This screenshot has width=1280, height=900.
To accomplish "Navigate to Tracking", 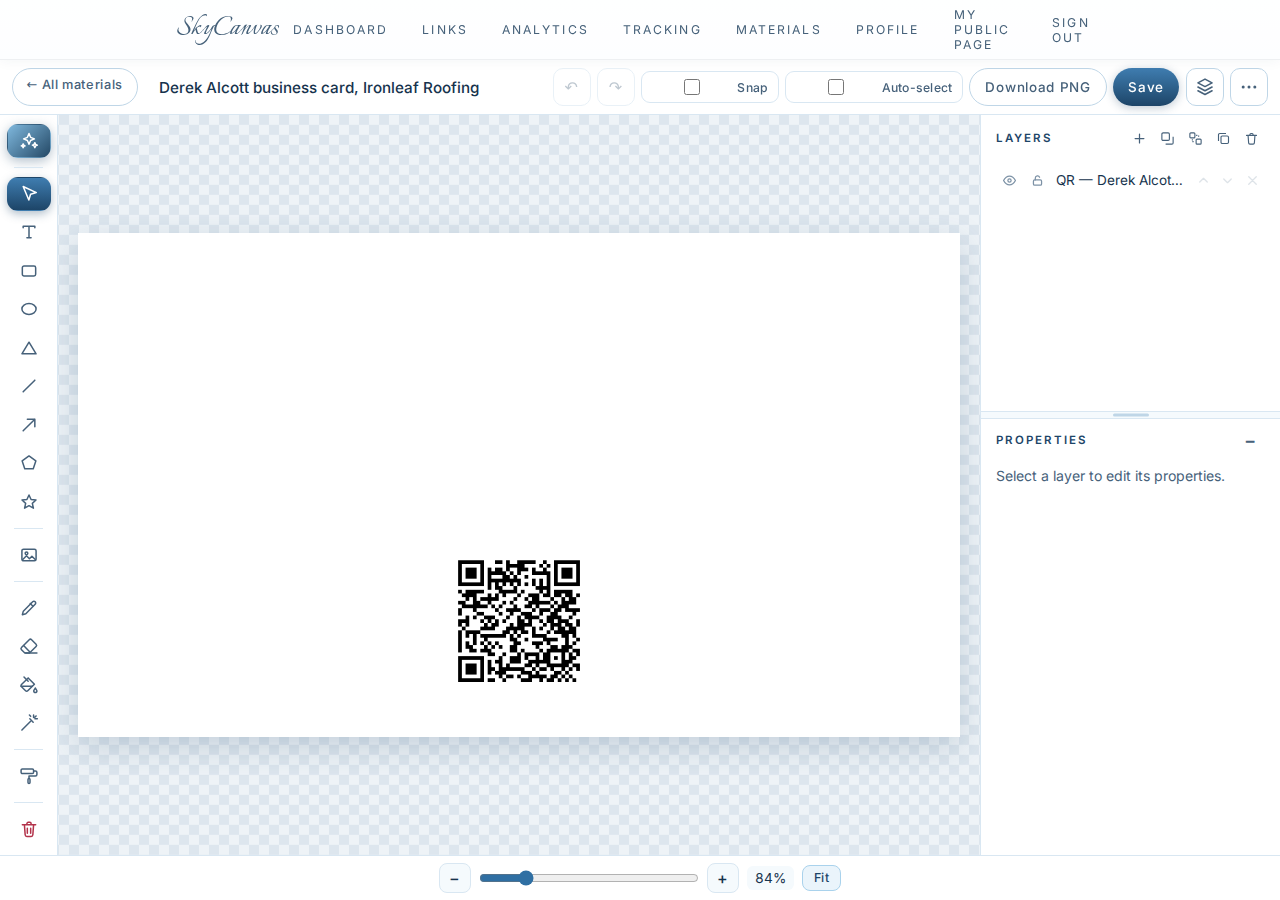I will (662, 30).
